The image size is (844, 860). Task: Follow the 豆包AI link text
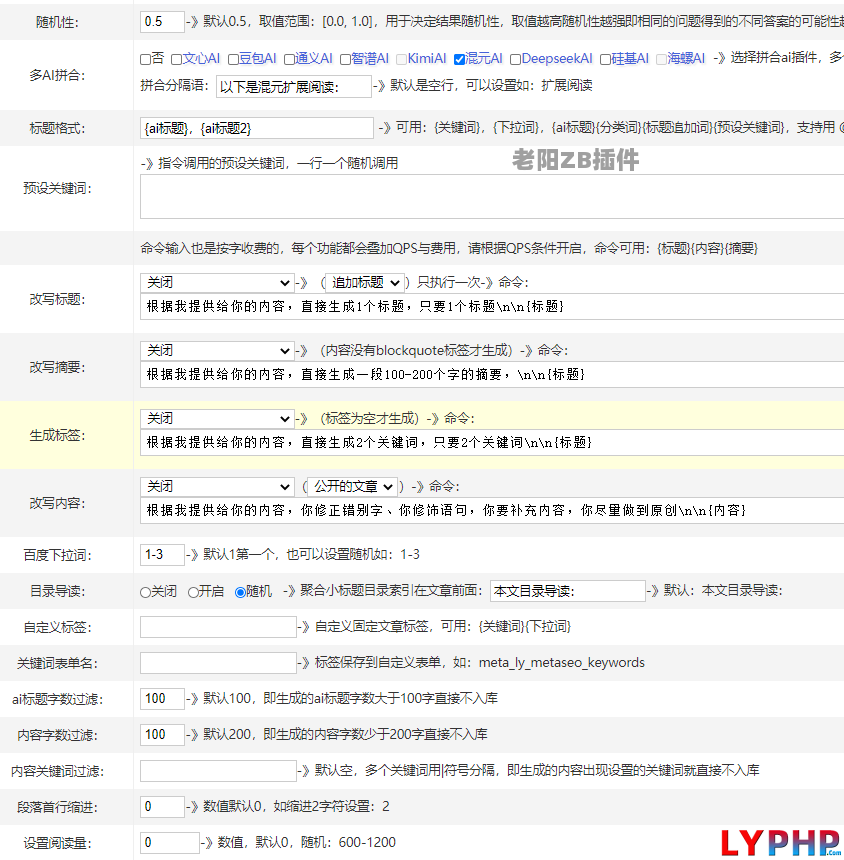coord(258,59)
